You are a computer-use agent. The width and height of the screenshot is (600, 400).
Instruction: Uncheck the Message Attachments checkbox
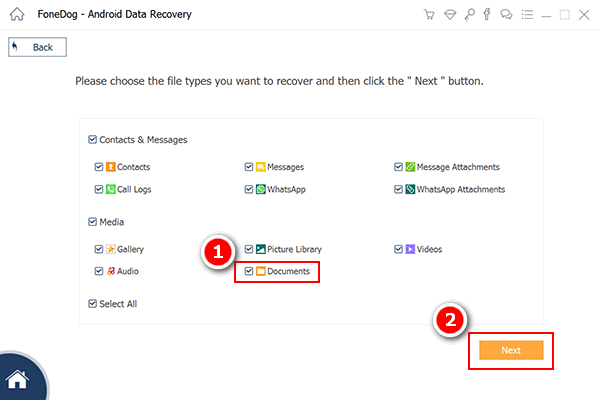tap(398, 167)
